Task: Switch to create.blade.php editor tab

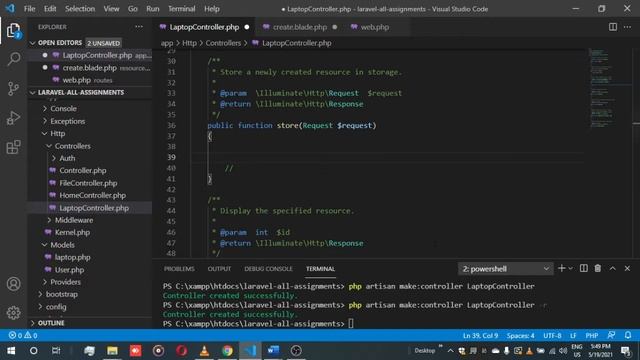Action: pyautogui.click(x=300, y=27)
